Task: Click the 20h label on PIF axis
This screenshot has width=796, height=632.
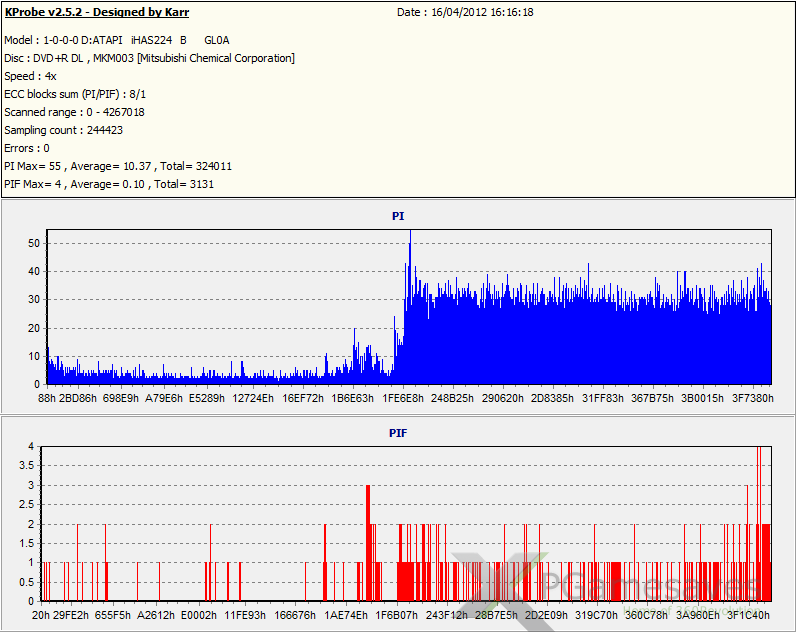Action: coord(40,615)
